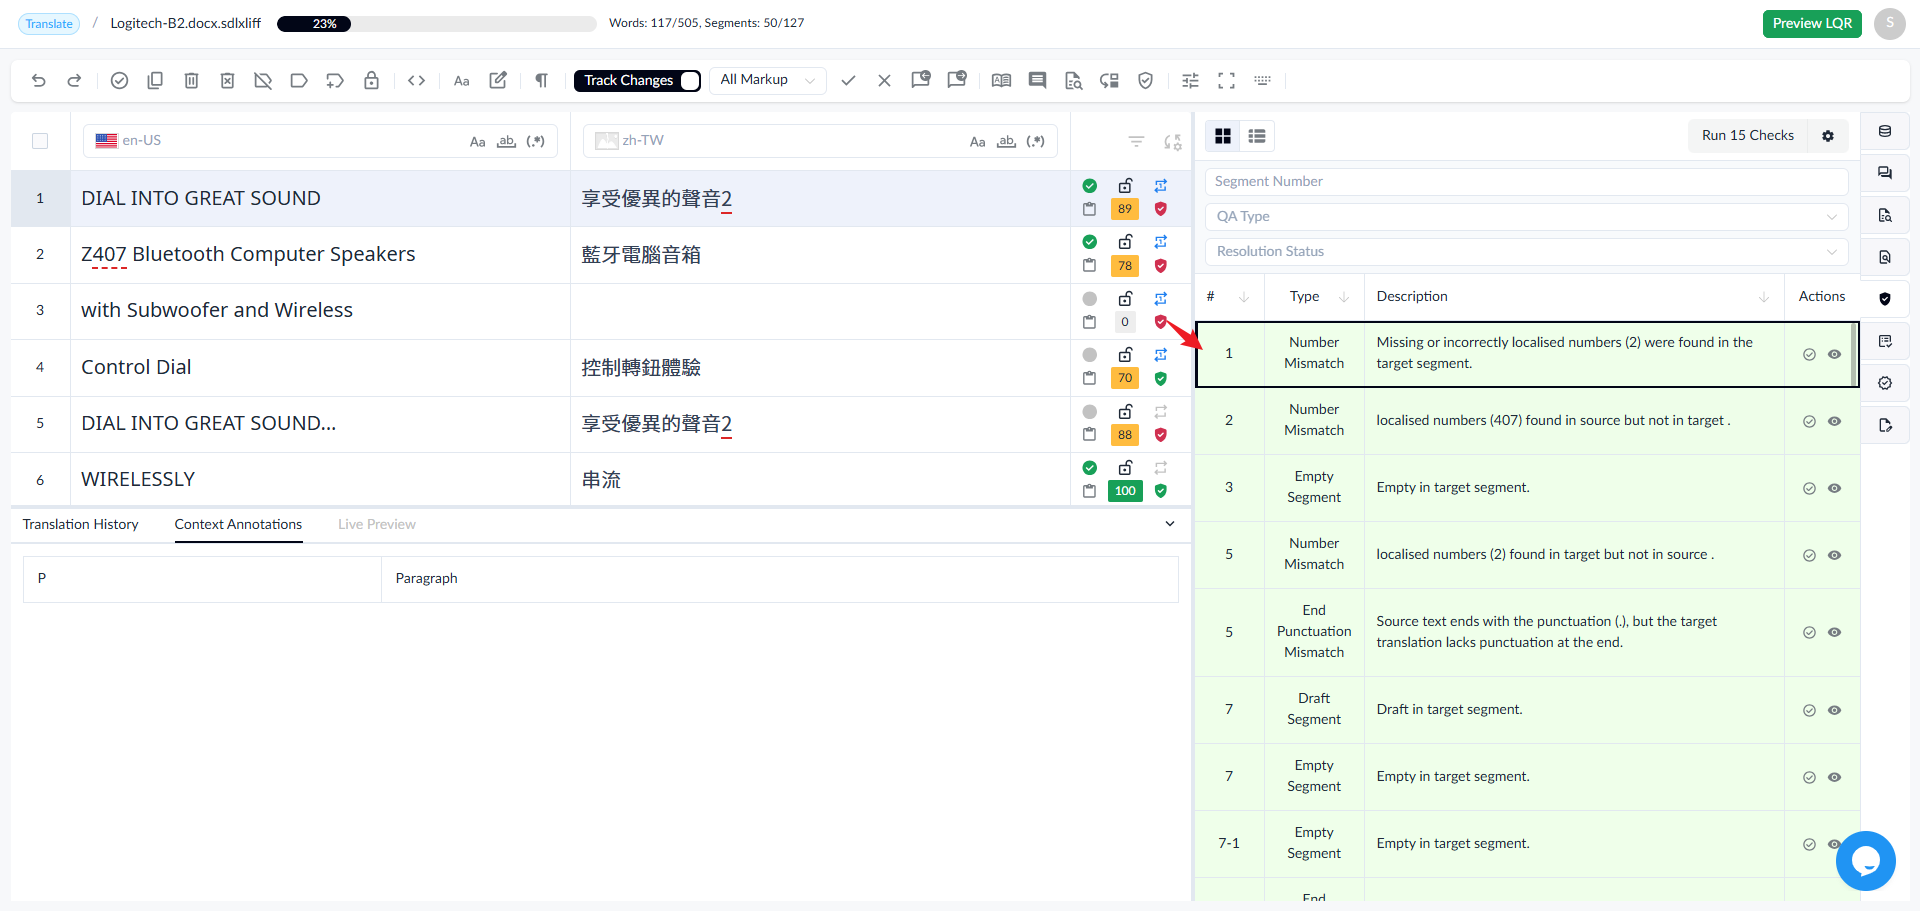Collapse the bottom context panel chevron

pyautogui.click(x=1170, y=524)
